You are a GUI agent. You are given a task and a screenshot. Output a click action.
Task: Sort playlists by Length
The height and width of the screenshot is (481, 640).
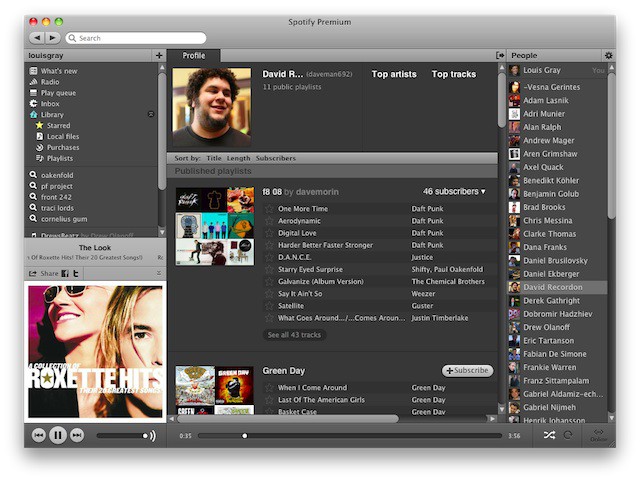pyautogui.click(x=238, y=158)
